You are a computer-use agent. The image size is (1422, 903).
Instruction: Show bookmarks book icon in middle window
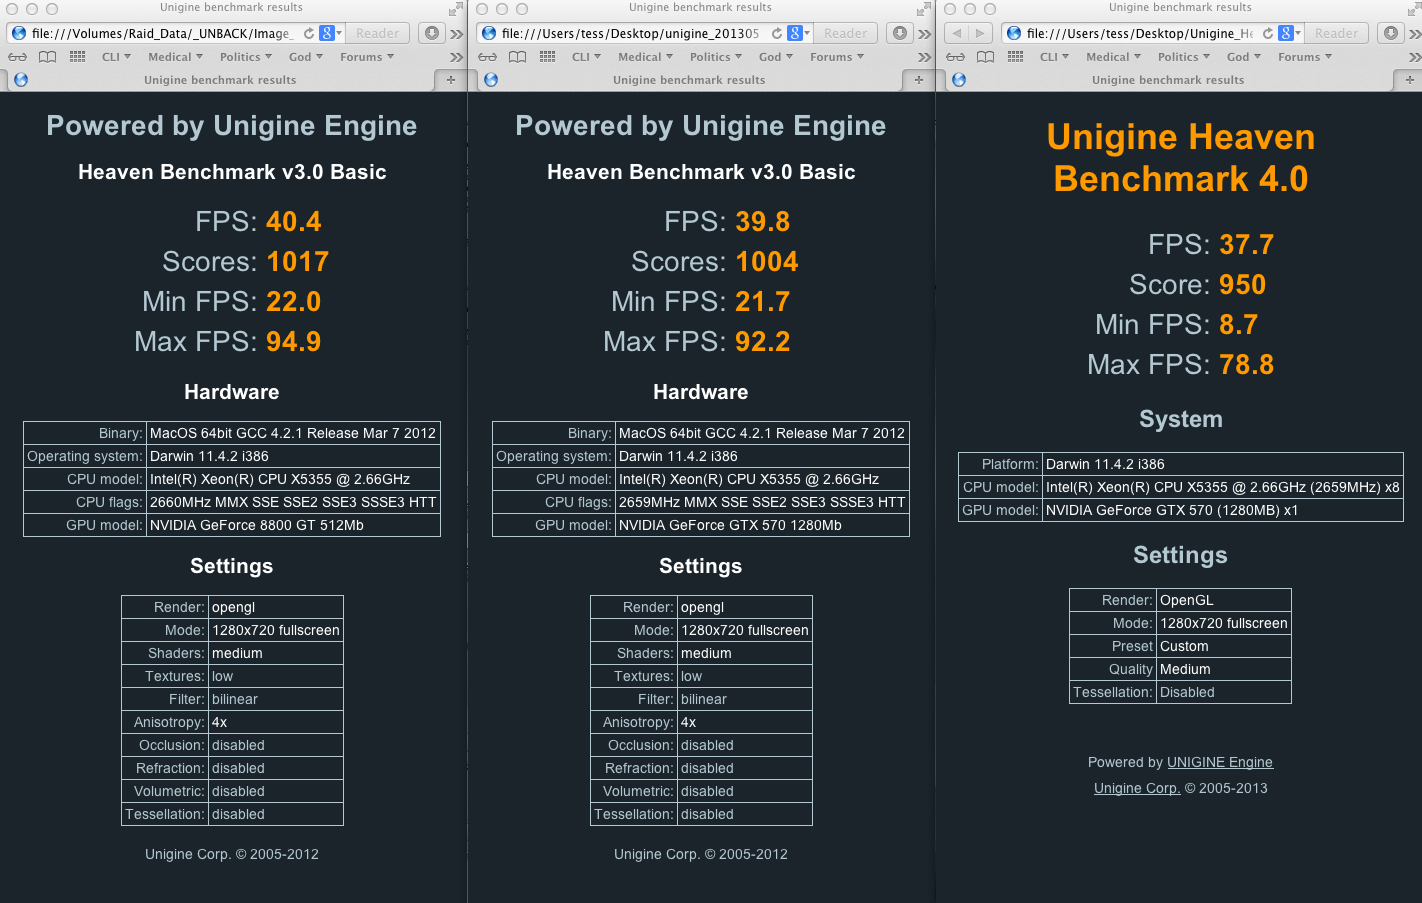pos(517,57)
